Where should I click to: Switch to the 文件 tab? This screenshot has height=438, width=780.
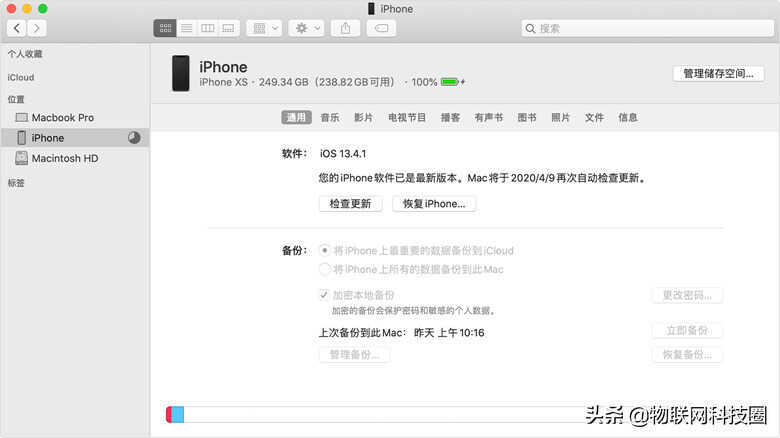coord(594,117)
